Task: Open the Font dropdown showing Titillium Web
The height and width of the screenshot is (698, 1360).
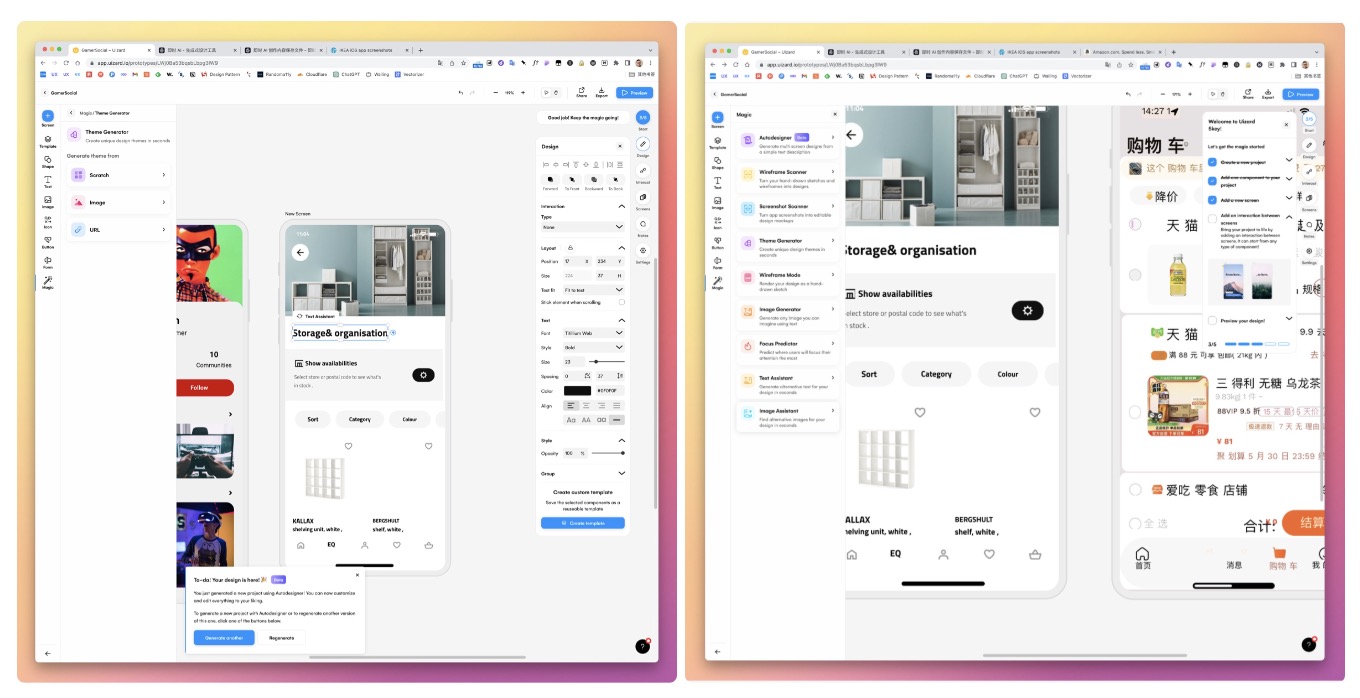Action: point(593,333)
